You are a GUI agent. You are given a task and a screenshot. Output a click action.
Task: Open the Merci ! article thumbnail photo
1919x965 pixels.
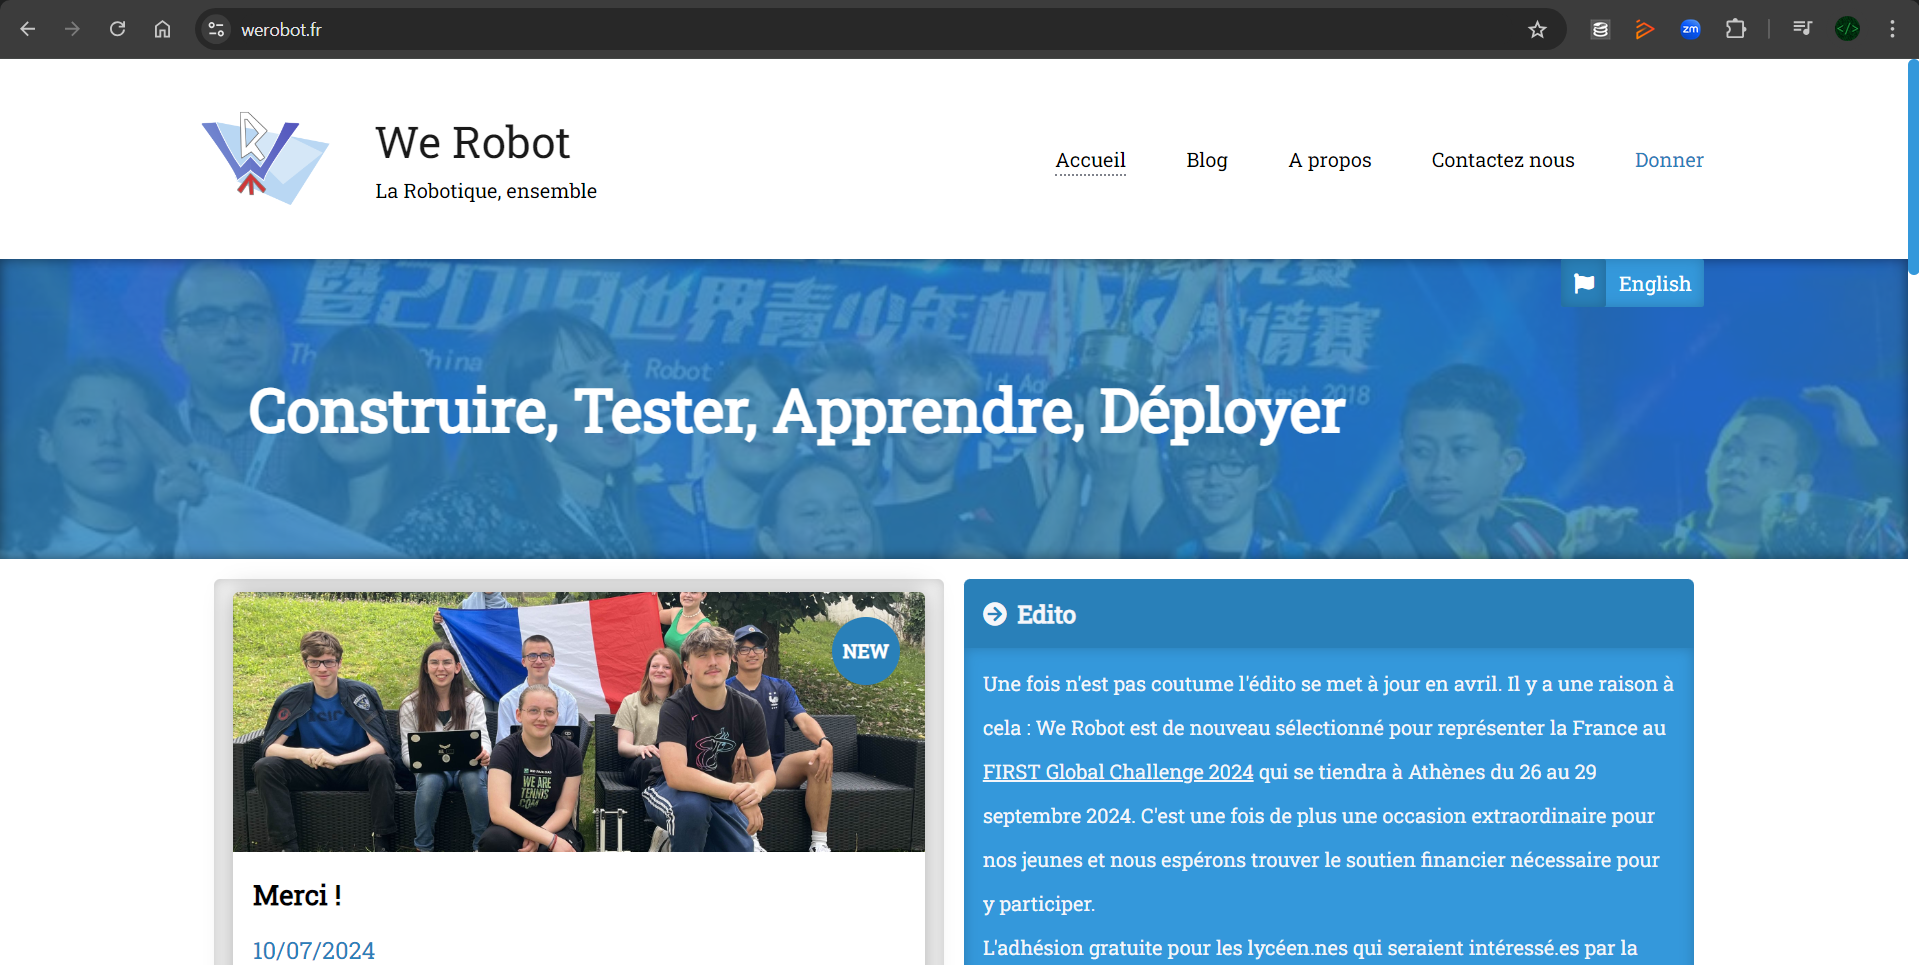578,722
